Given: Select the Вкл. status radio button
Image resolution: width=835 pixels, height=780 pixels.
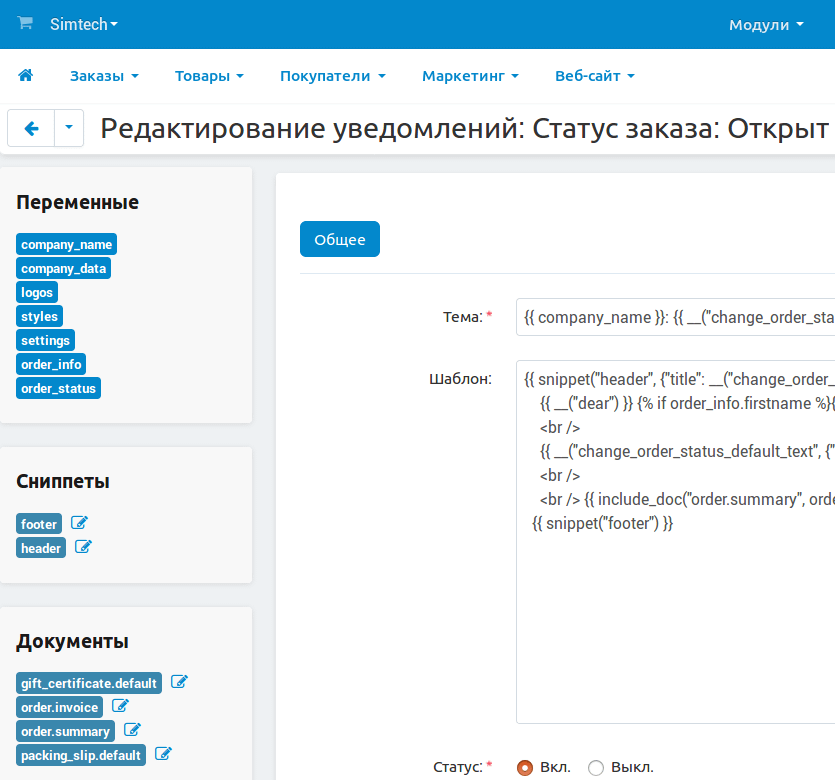Looking at the screenshot, I should tap(525, 767).
